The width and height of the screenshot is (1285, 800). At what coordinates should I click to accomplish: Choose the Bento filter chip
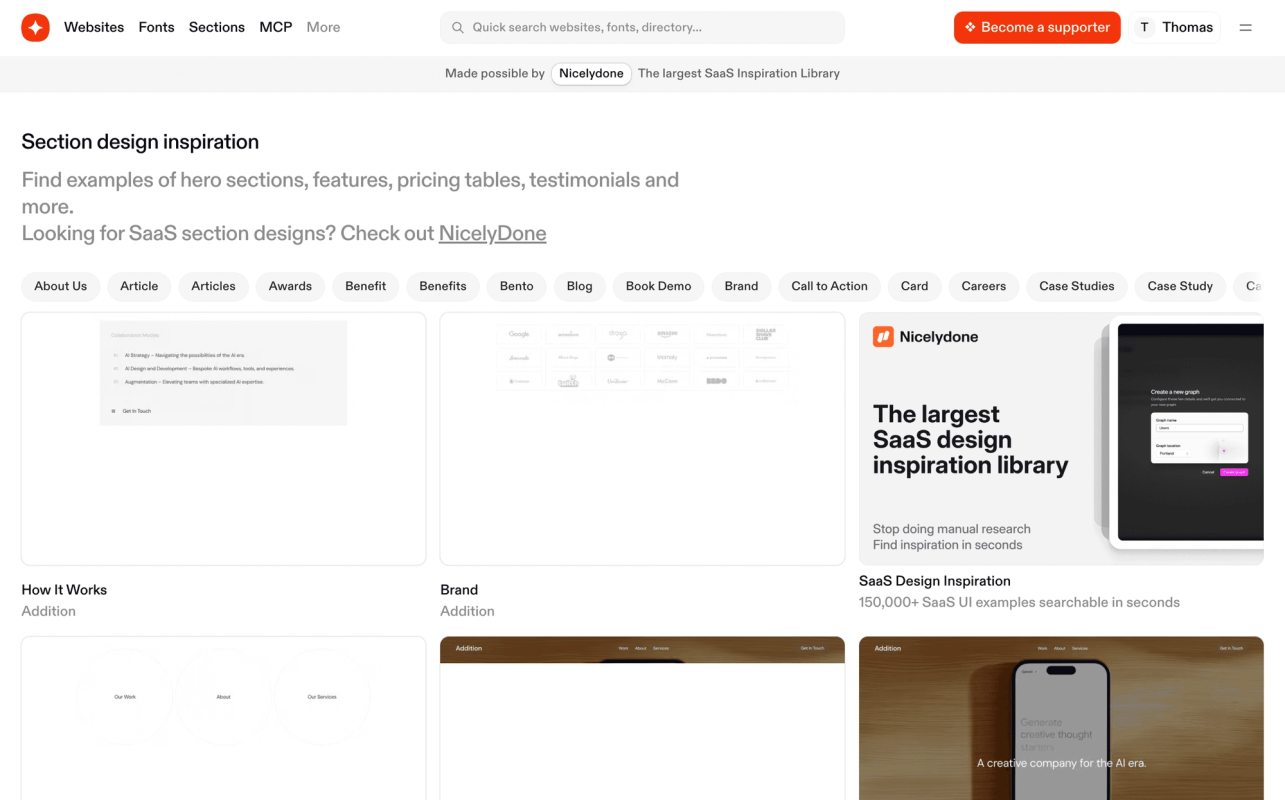(517, 286)
